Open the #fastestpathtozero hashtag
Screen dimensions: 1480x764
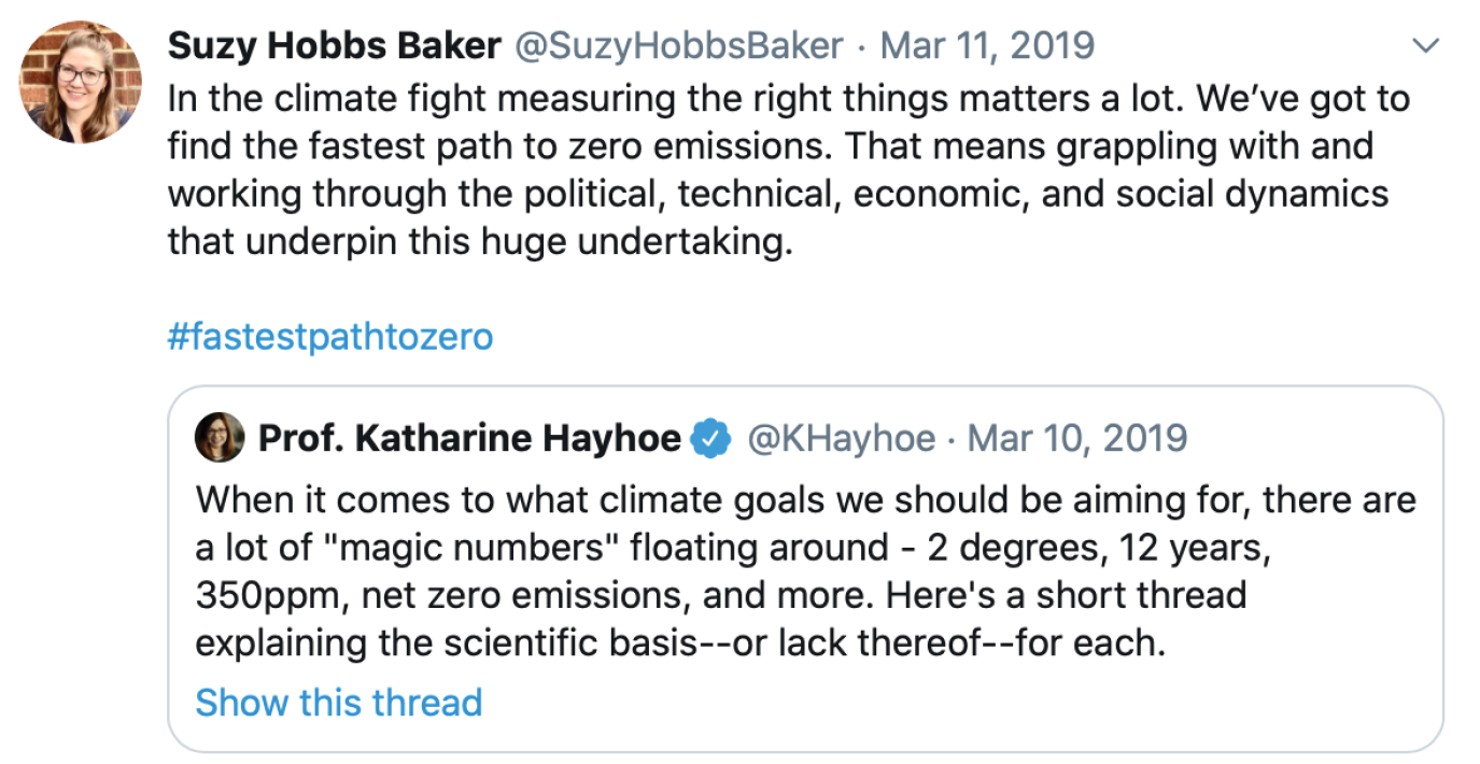point(330,337)
